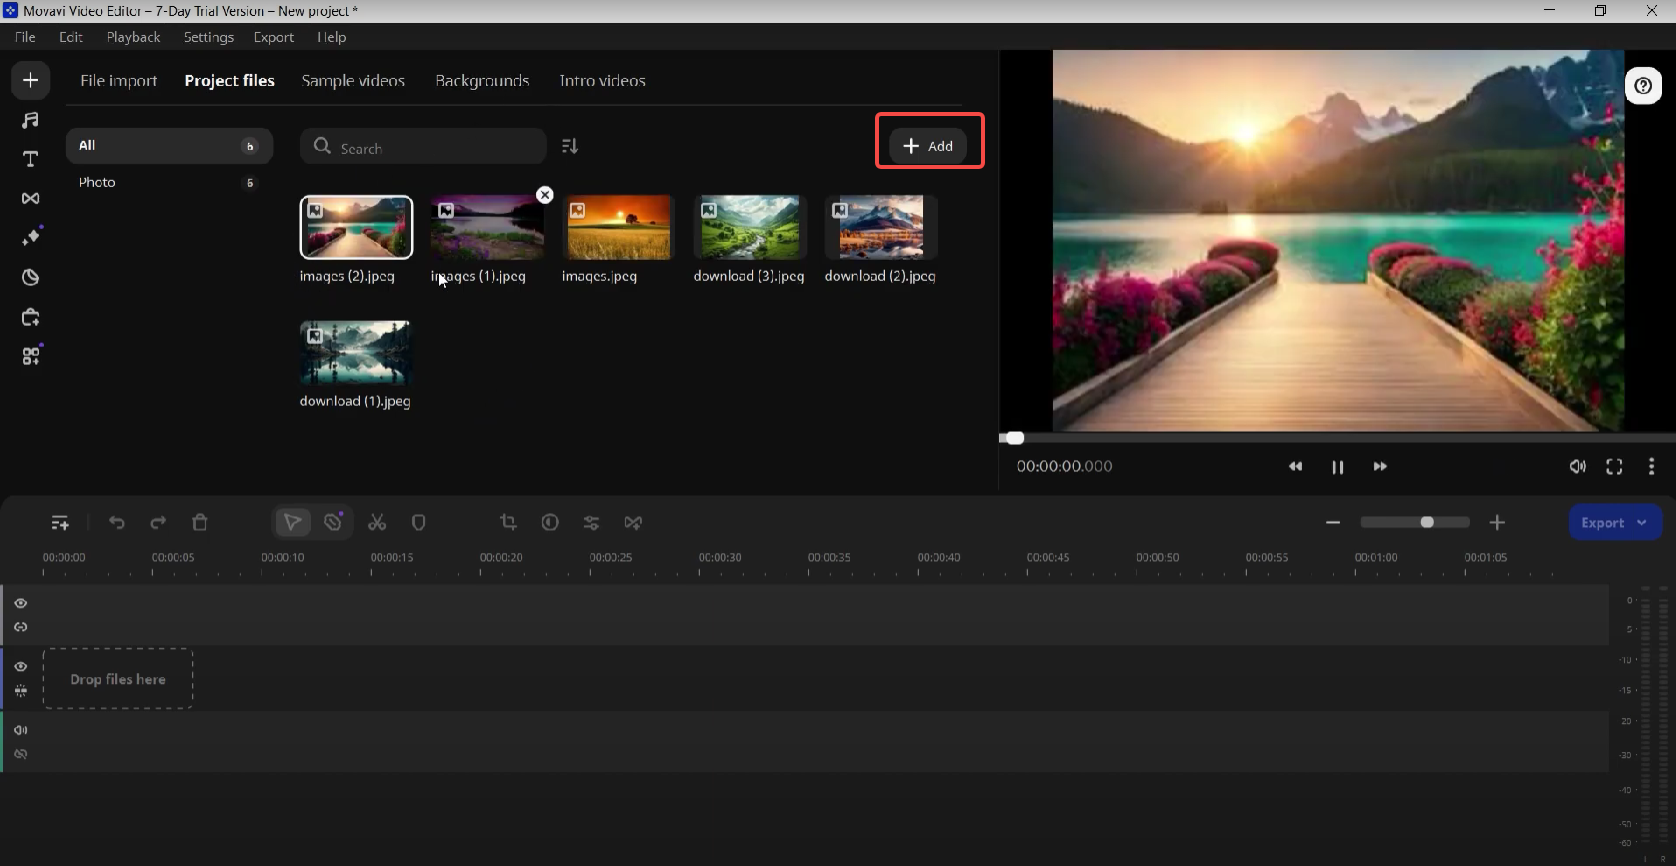The image size is (1676, 866).
Task: Mute the audio track speaker icon
Action: 21,730
